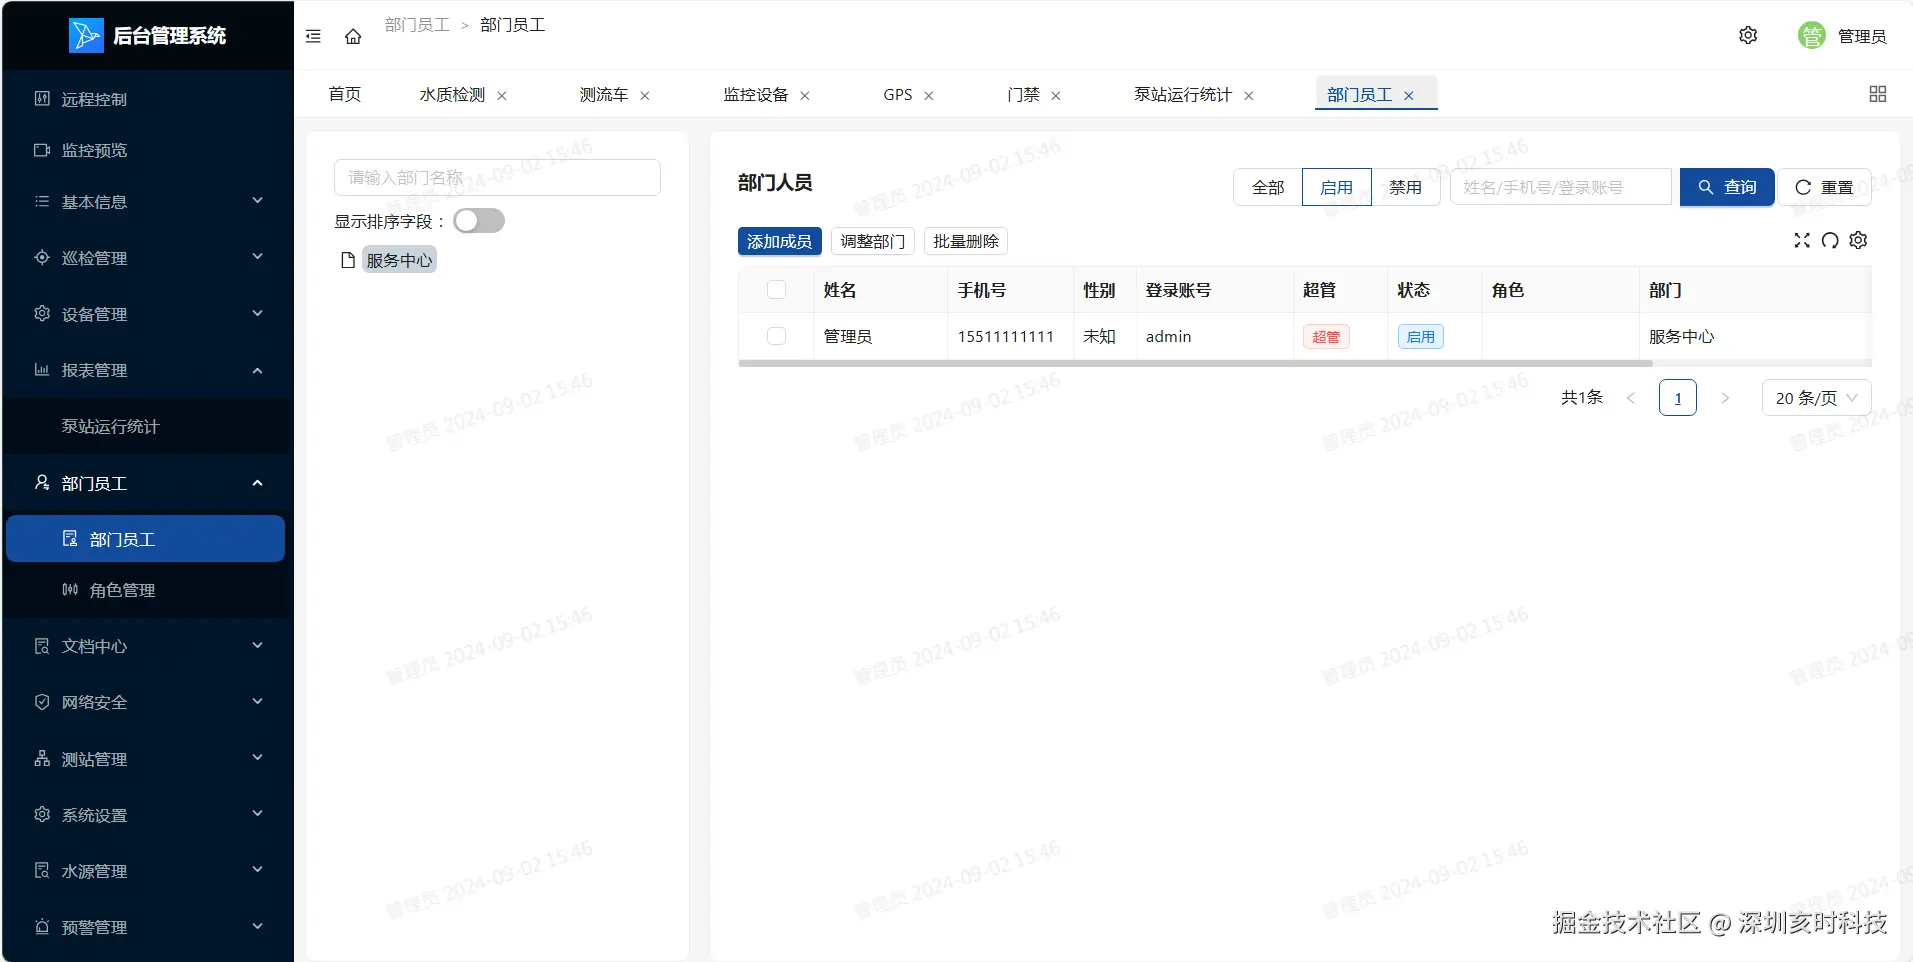Click the blue 启用 status tag in row
Screen dimensions: 1913x962
(1420, 337)
